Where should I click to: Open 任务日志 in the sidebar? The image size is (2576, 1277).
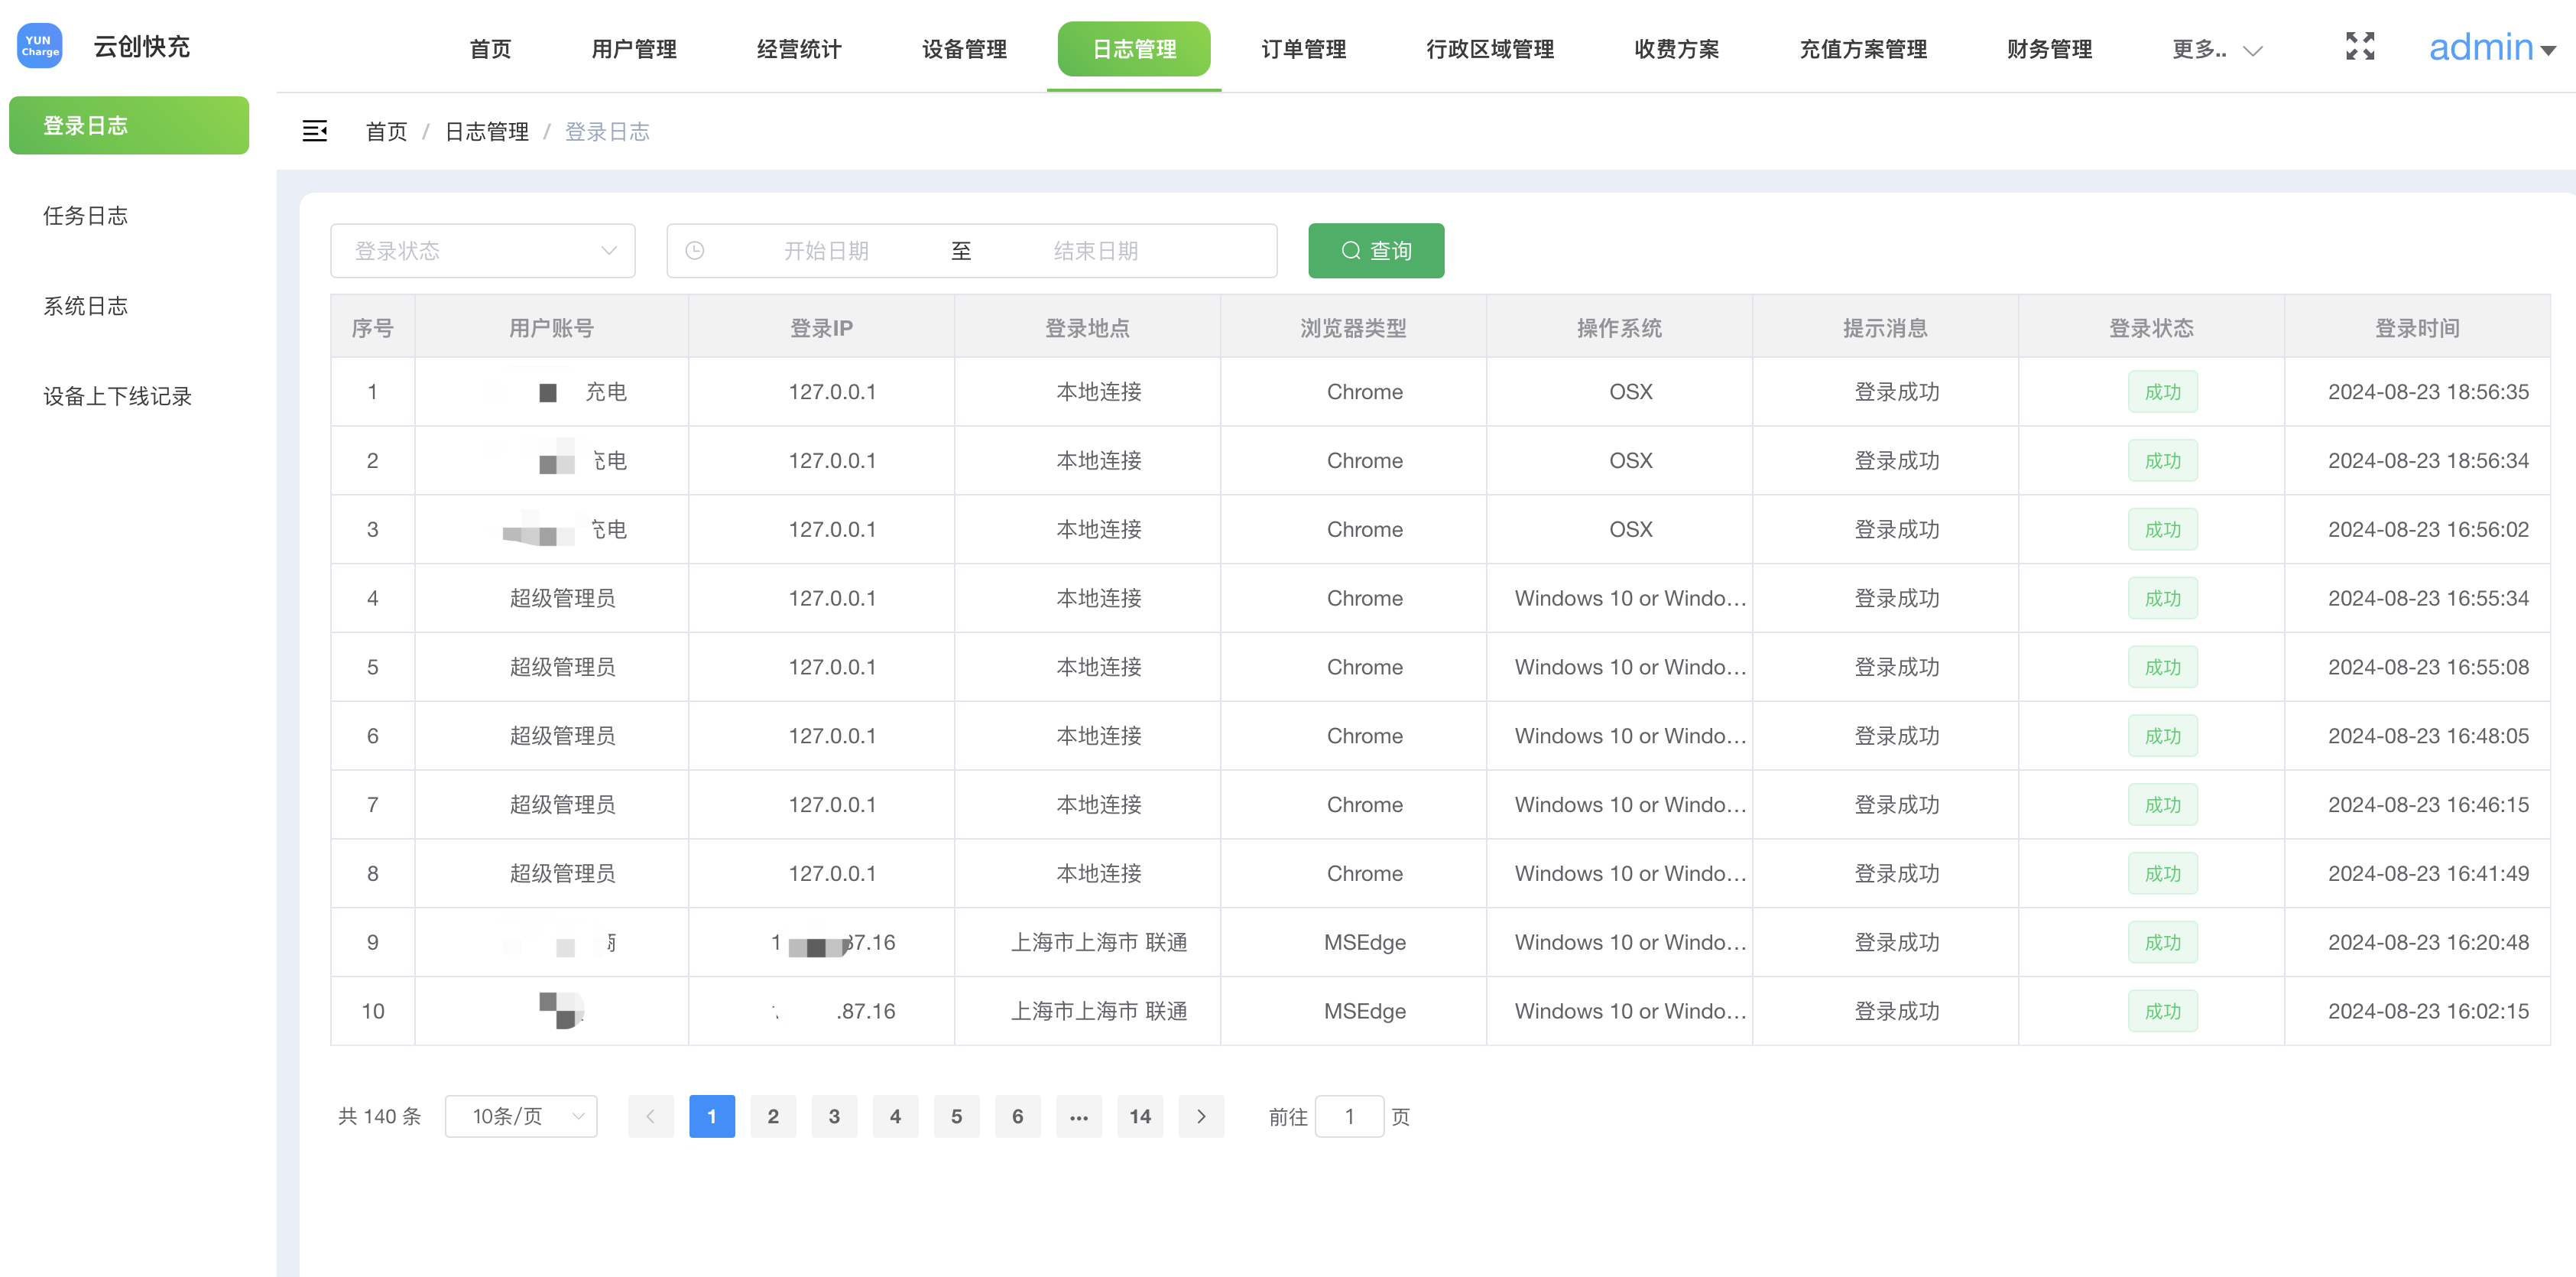coord(85,215)
